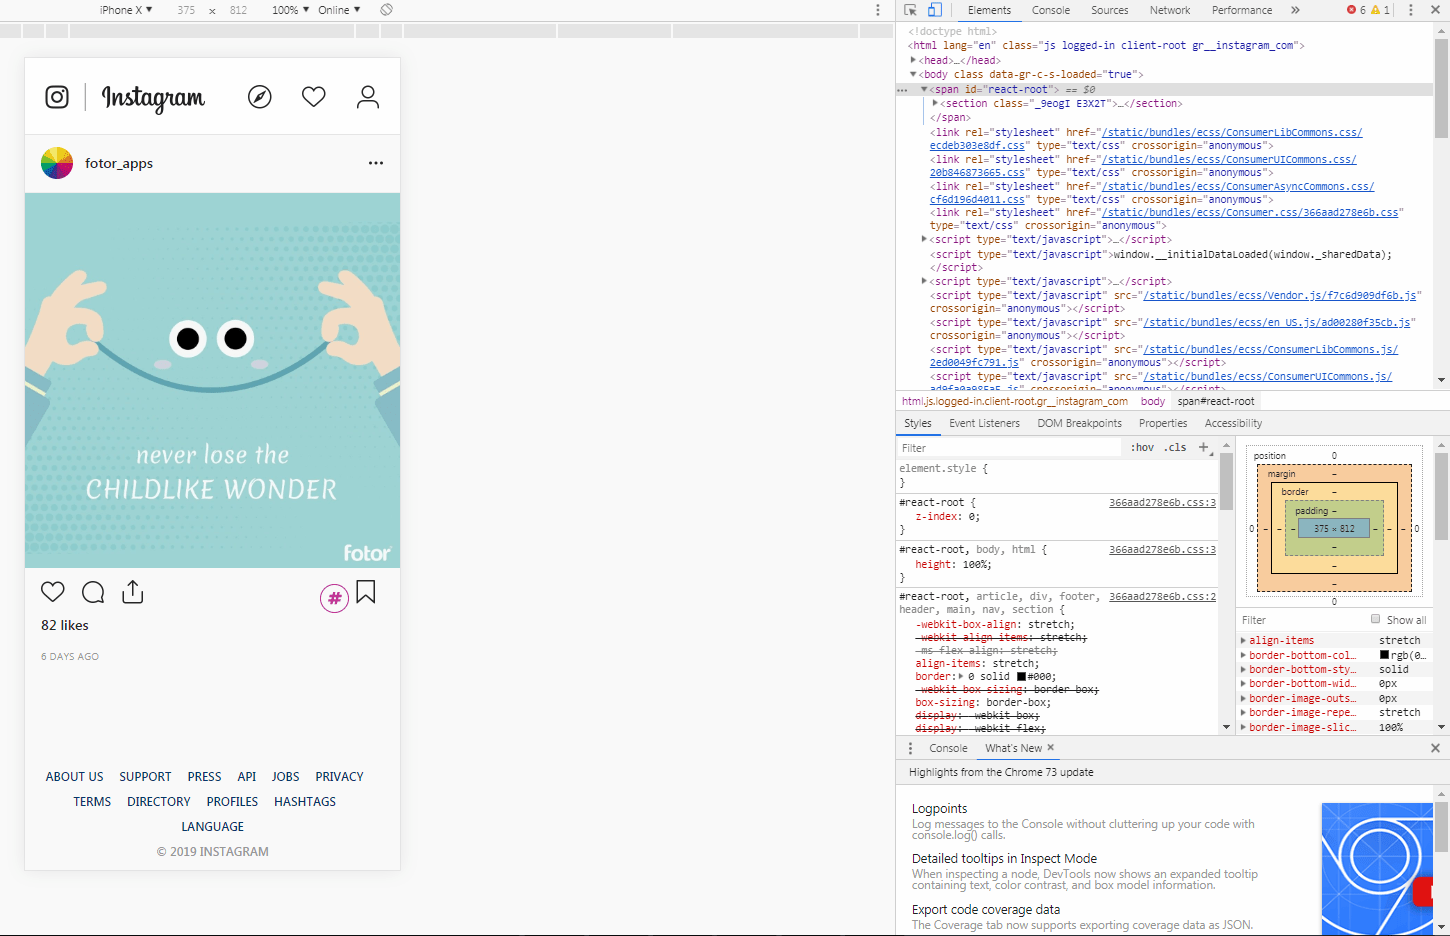
Task: Like the post with the heart icon
Action: (53, 592)
